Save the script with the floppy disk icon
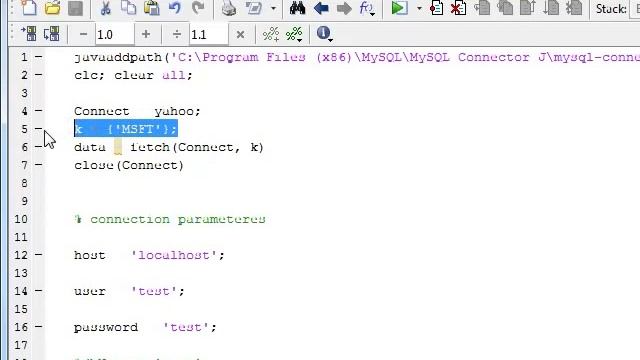The height and width of the screenshot is (360, 640). point(76,8)
